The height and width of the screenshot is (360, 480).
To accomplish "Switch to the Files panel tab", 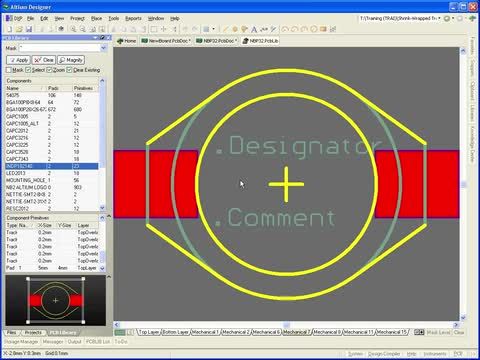I will (x=12, y=332).
